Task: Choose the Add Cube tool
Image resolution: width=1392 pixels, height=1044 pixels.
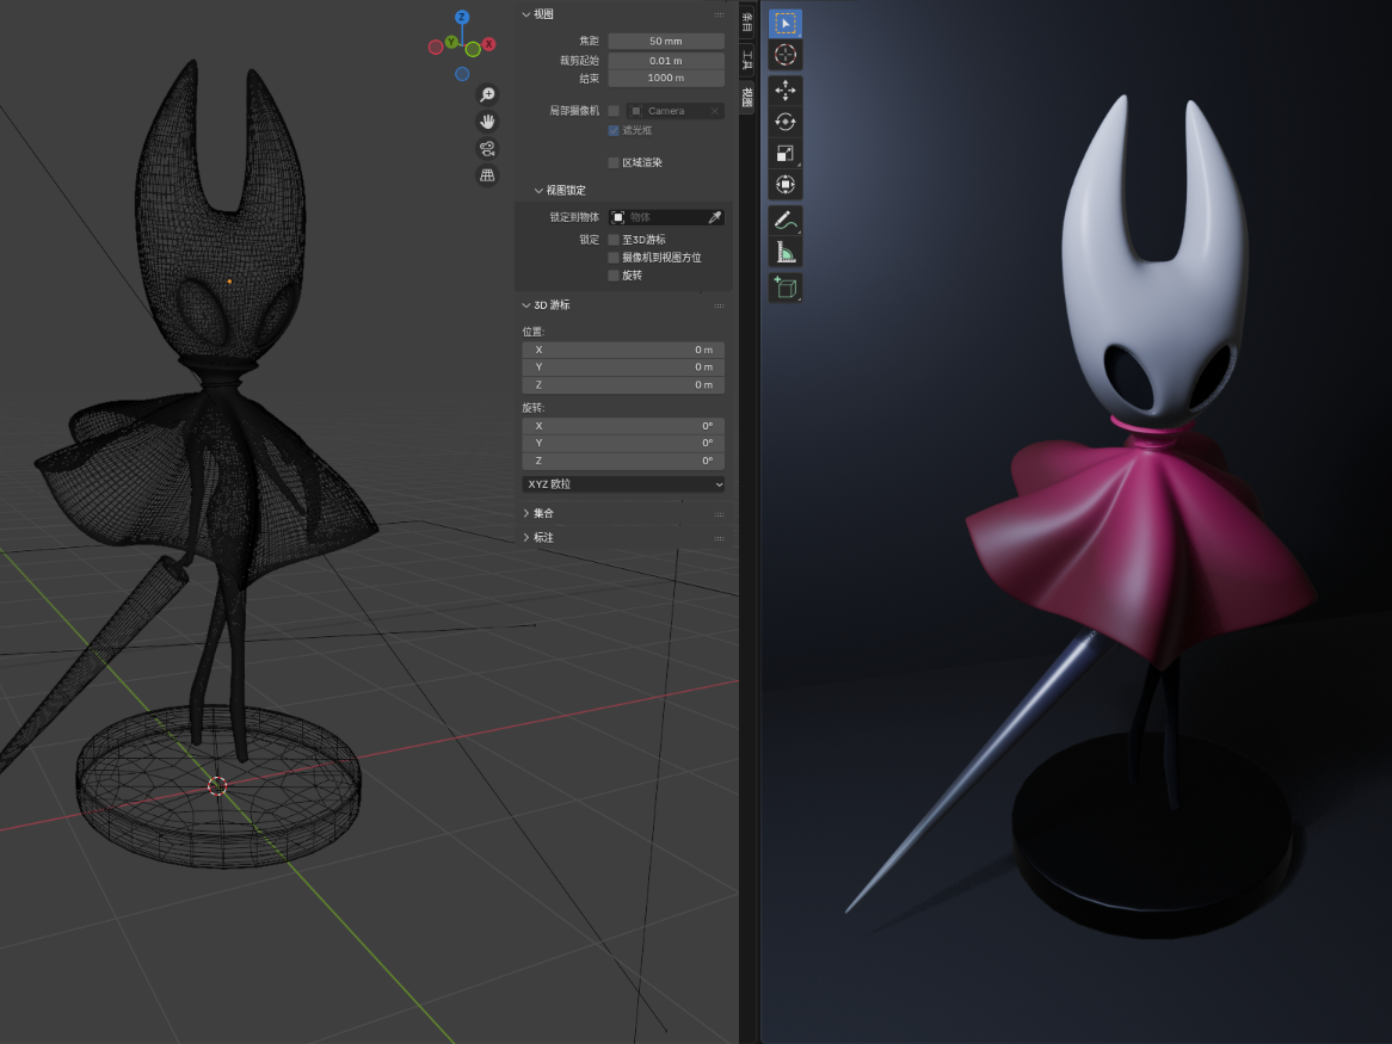Action: point(785,288)
